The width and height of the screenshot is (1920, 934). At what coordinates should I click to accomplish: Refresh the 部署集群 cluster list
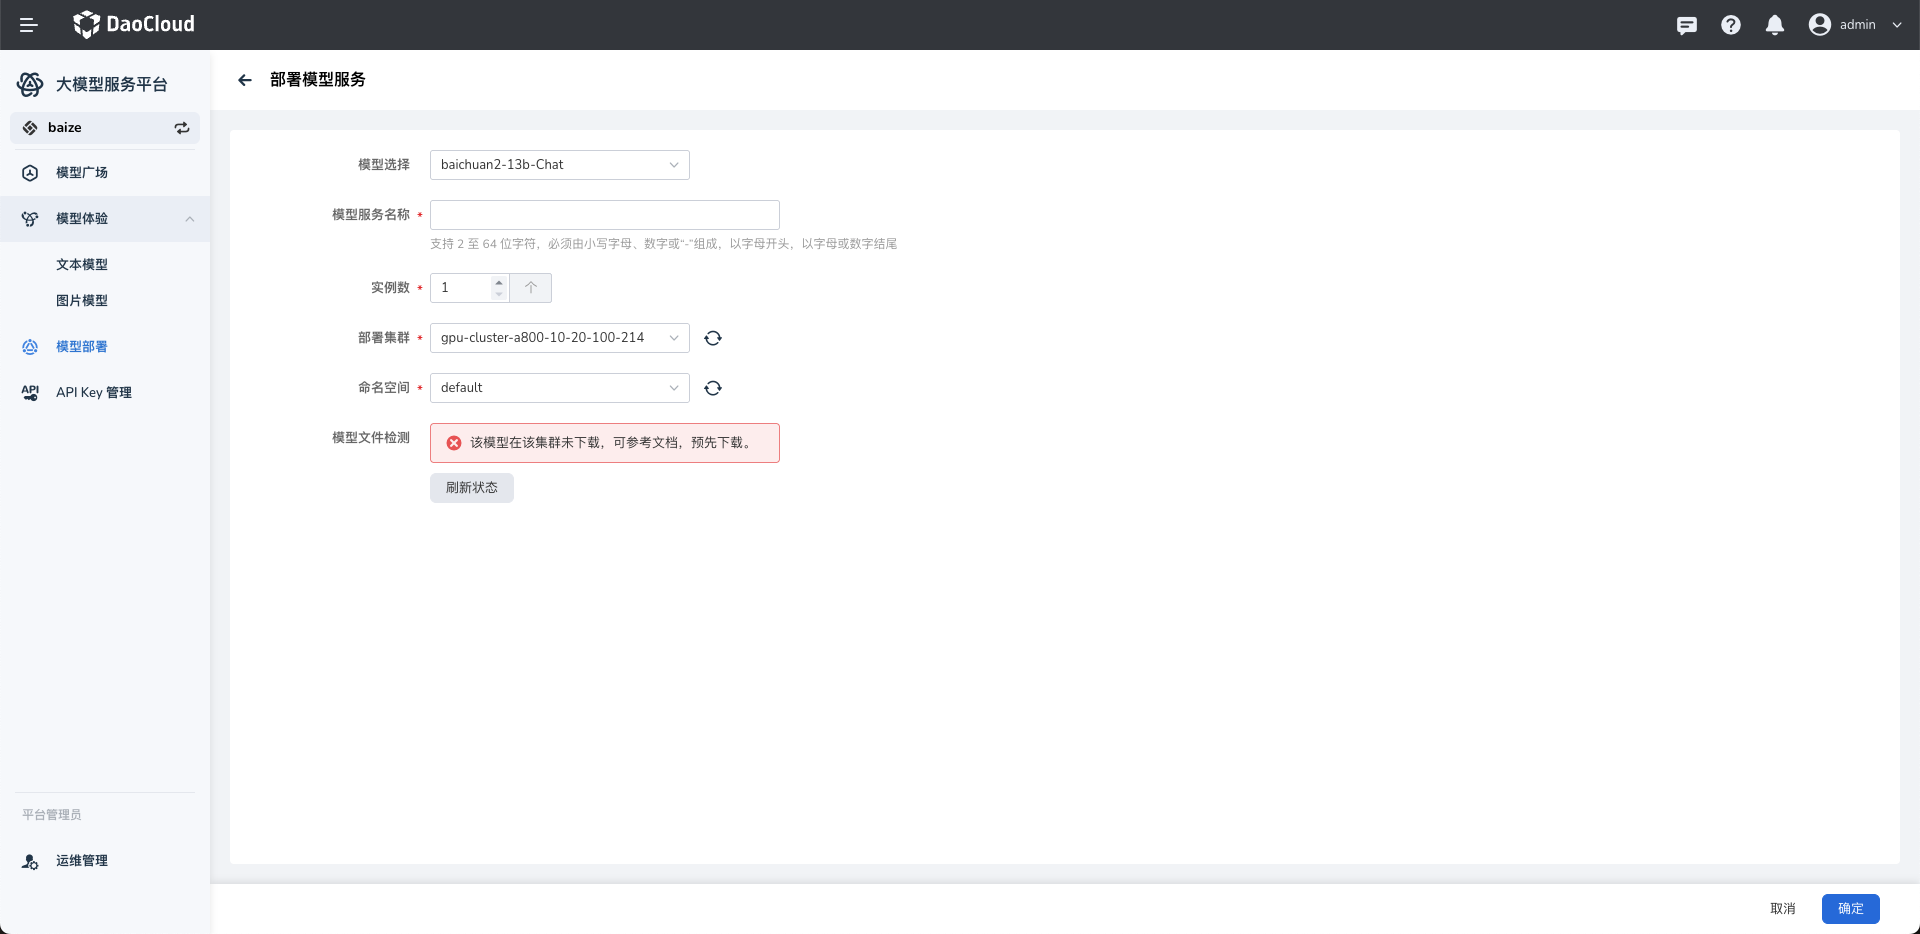point(713,338)
